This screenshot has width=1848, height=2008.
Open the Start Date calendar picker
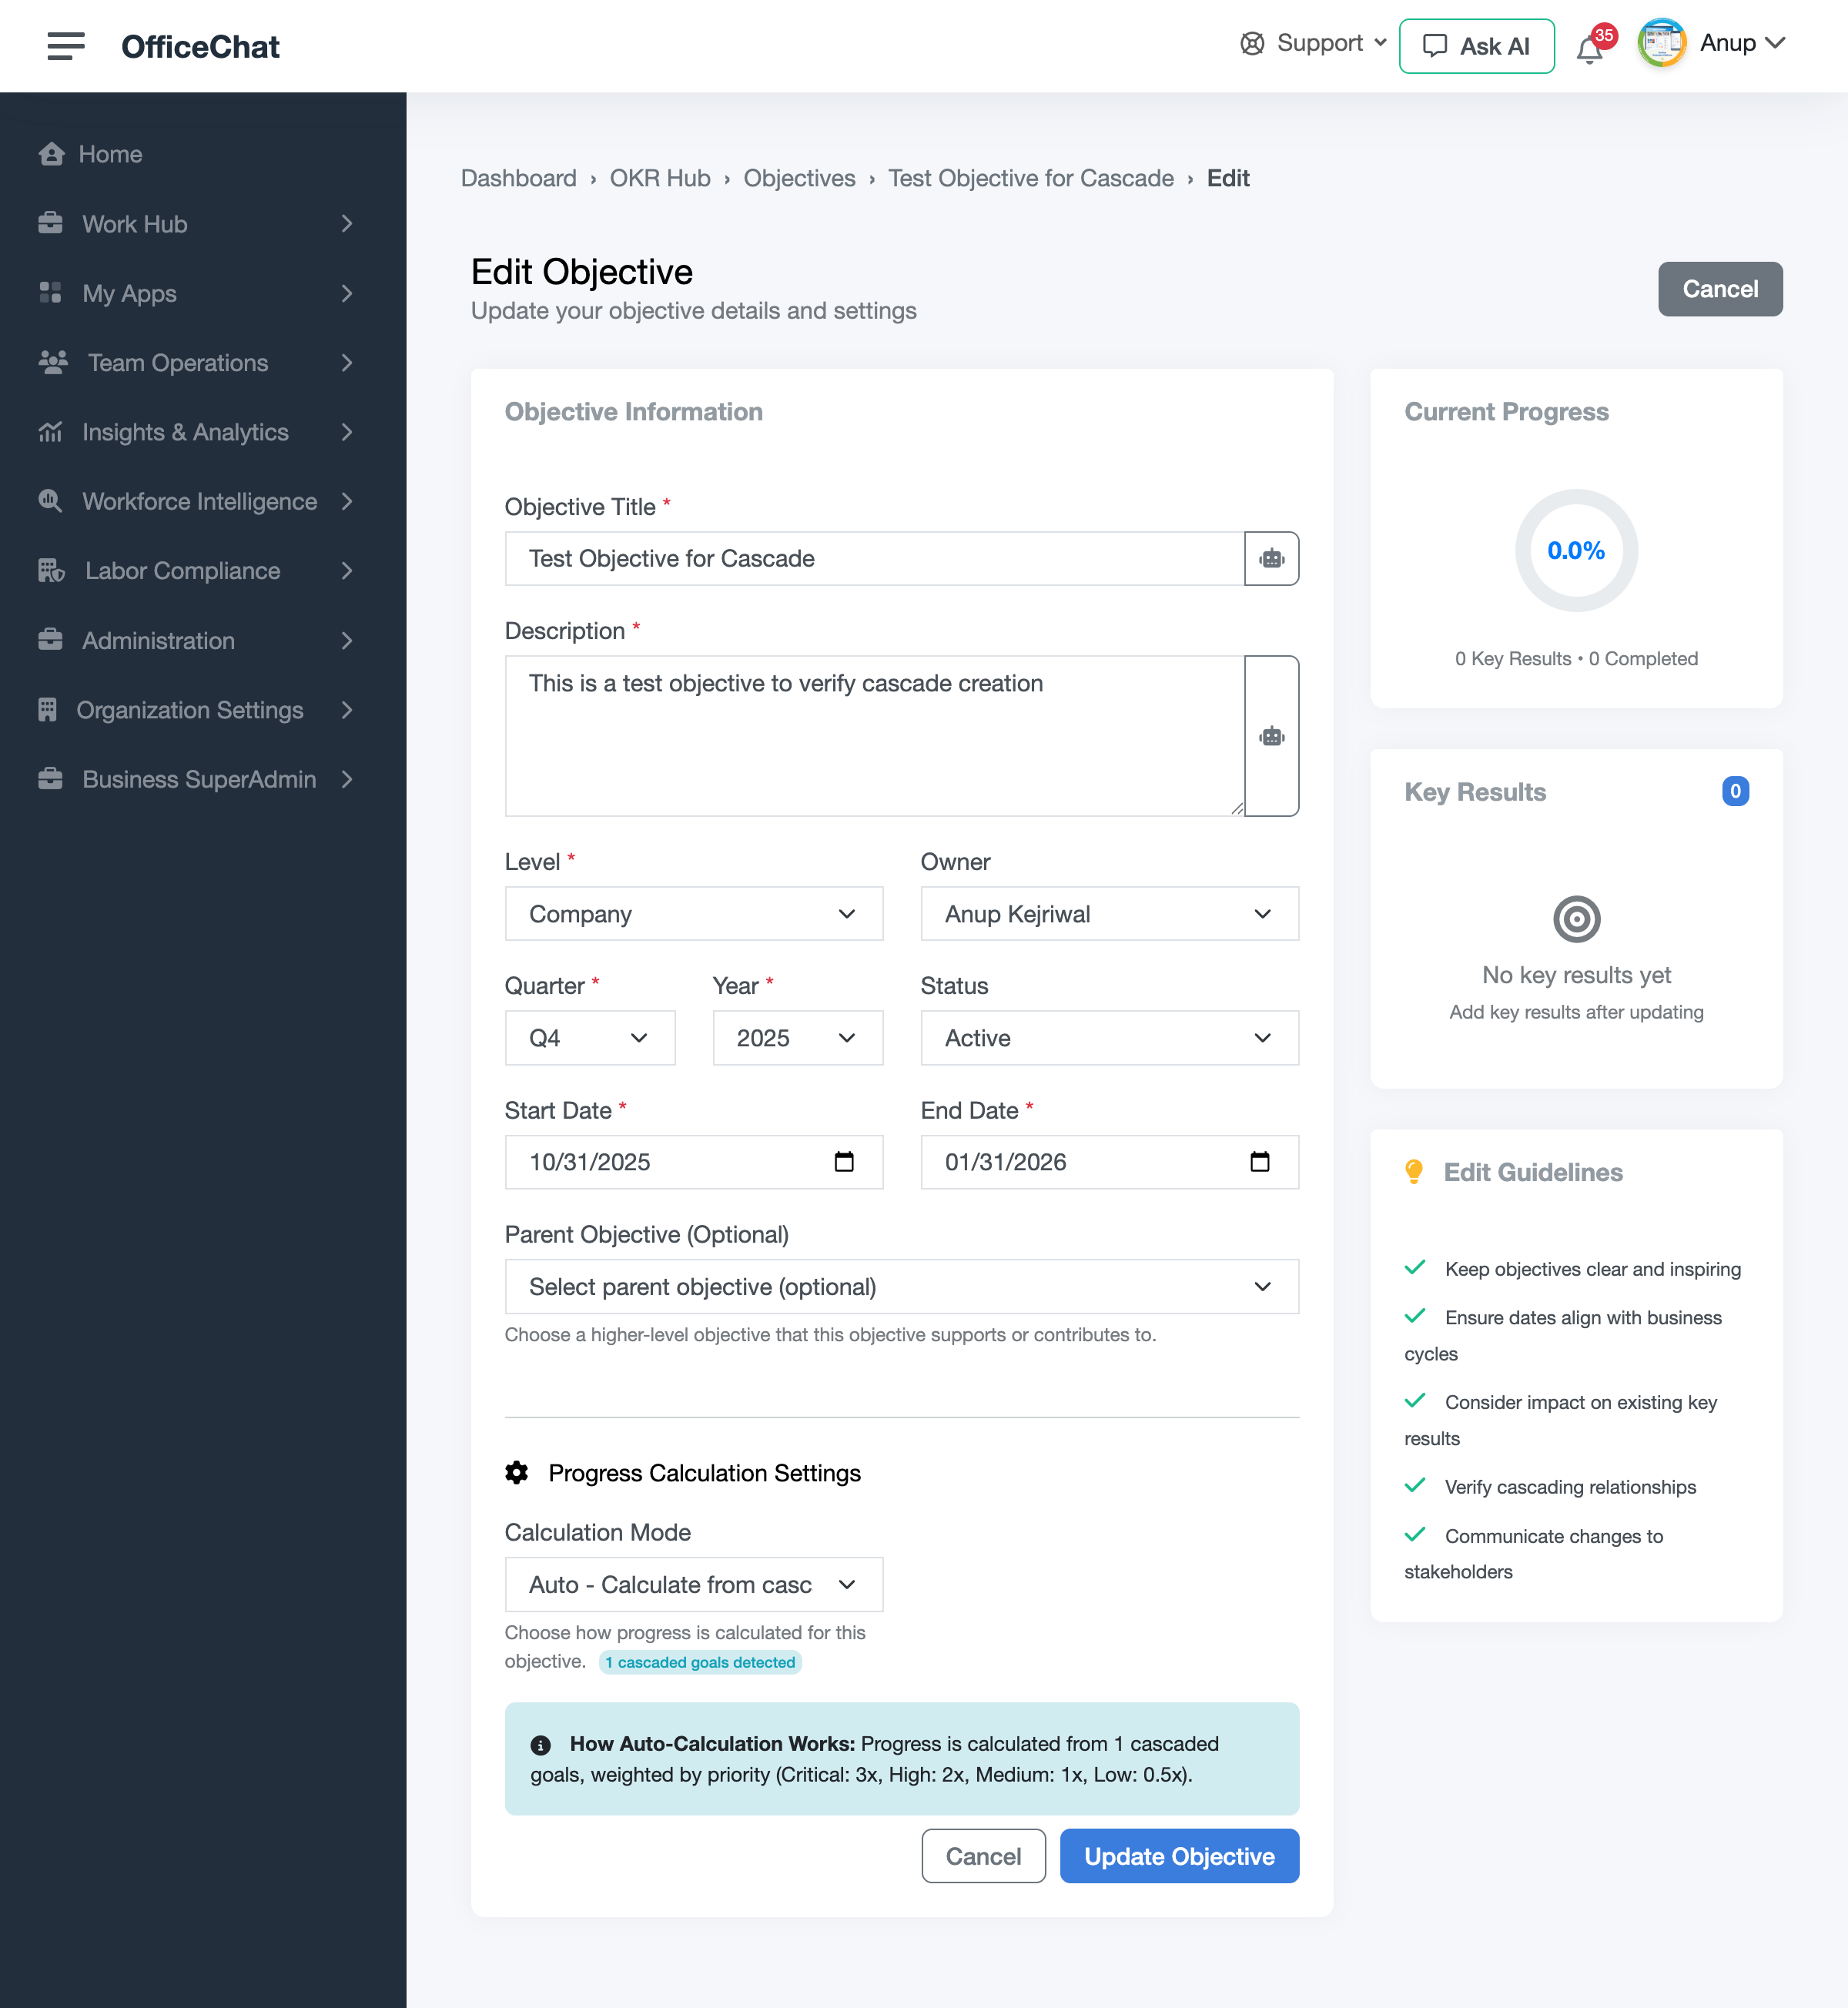click(x=845, y=1162)
